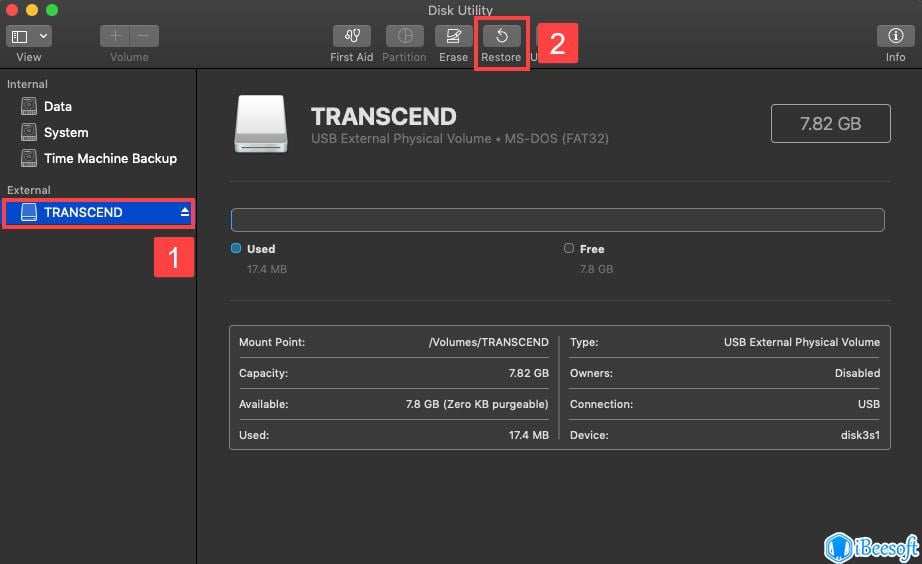Click the TRANSCEND sidebar drive icon

[x=29, y=212]
